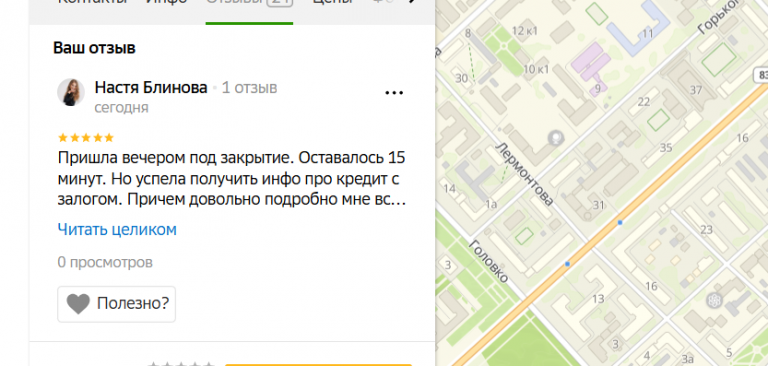Click the 'сегодня' review date

tap(121, 107)
